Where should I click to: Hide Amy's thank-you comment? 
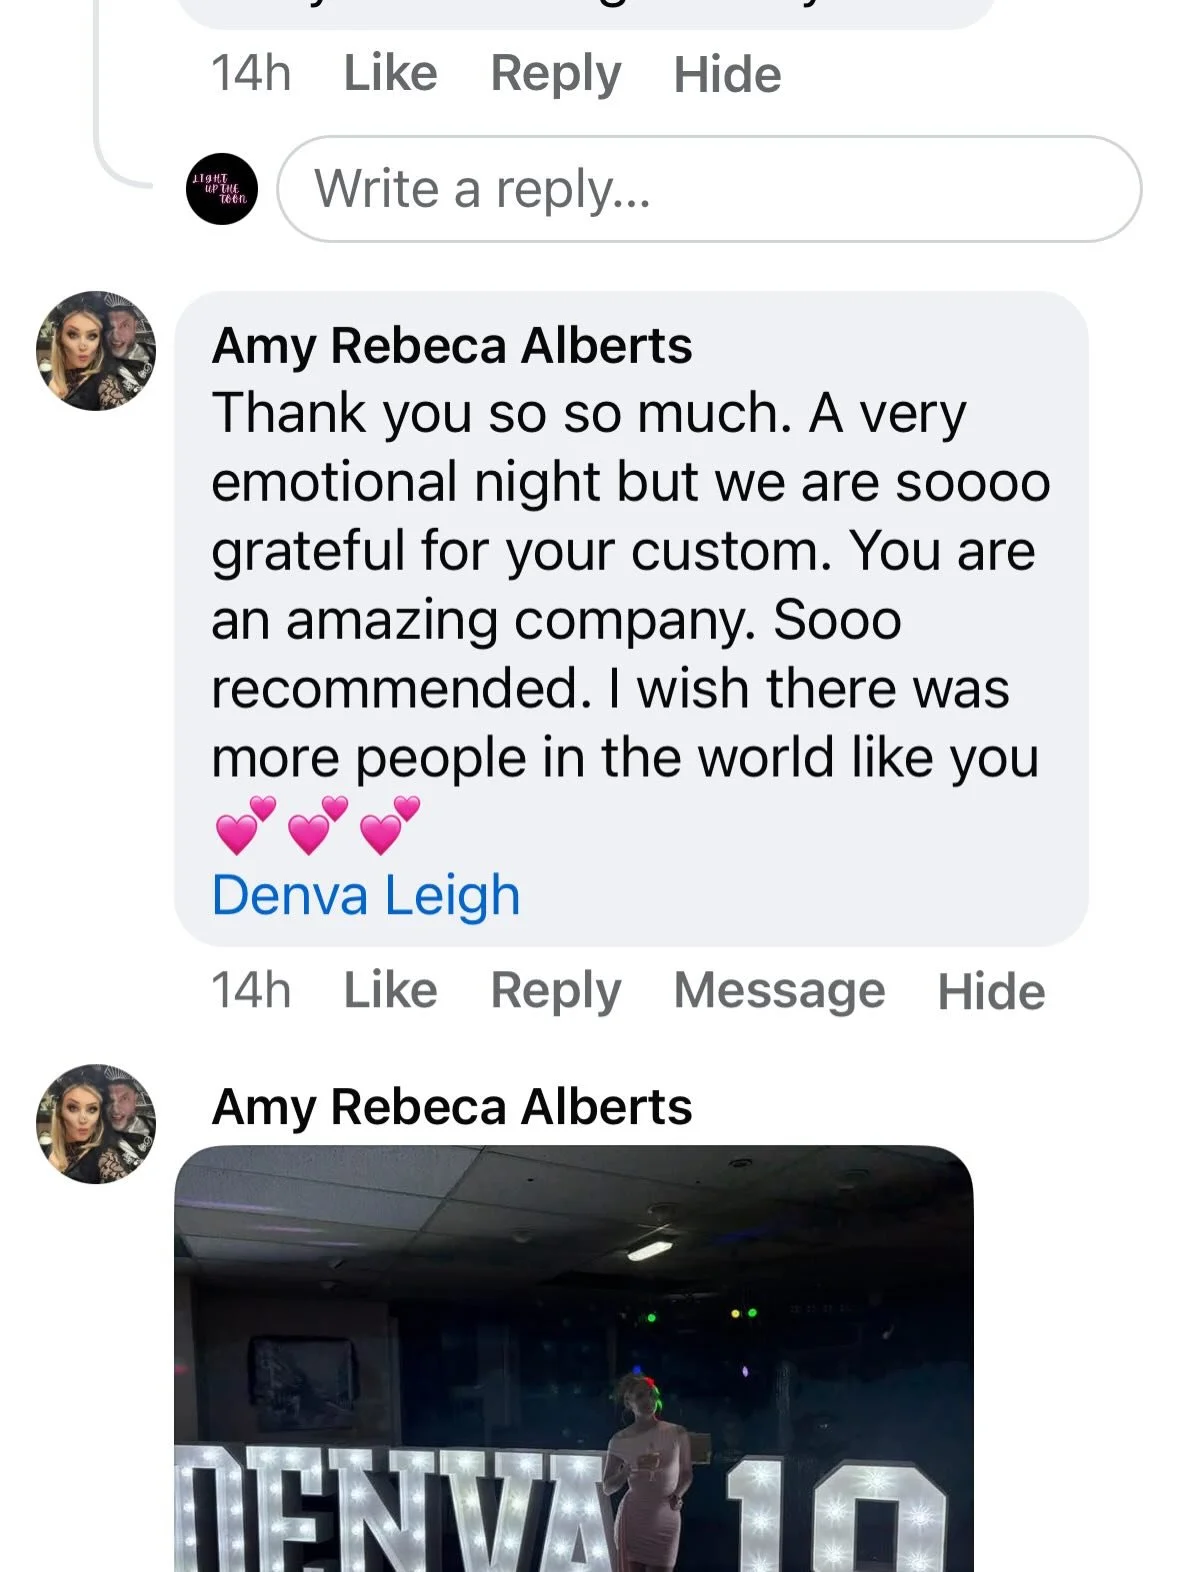(991, 991)
